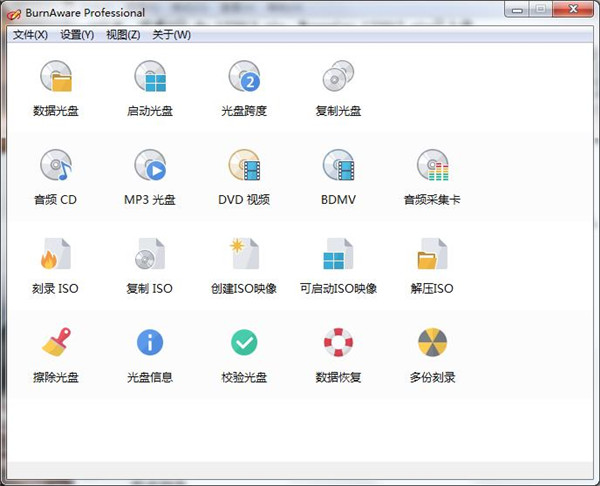
Task: Click the 刻录 ISO burn icon
Action: (56, 254)
